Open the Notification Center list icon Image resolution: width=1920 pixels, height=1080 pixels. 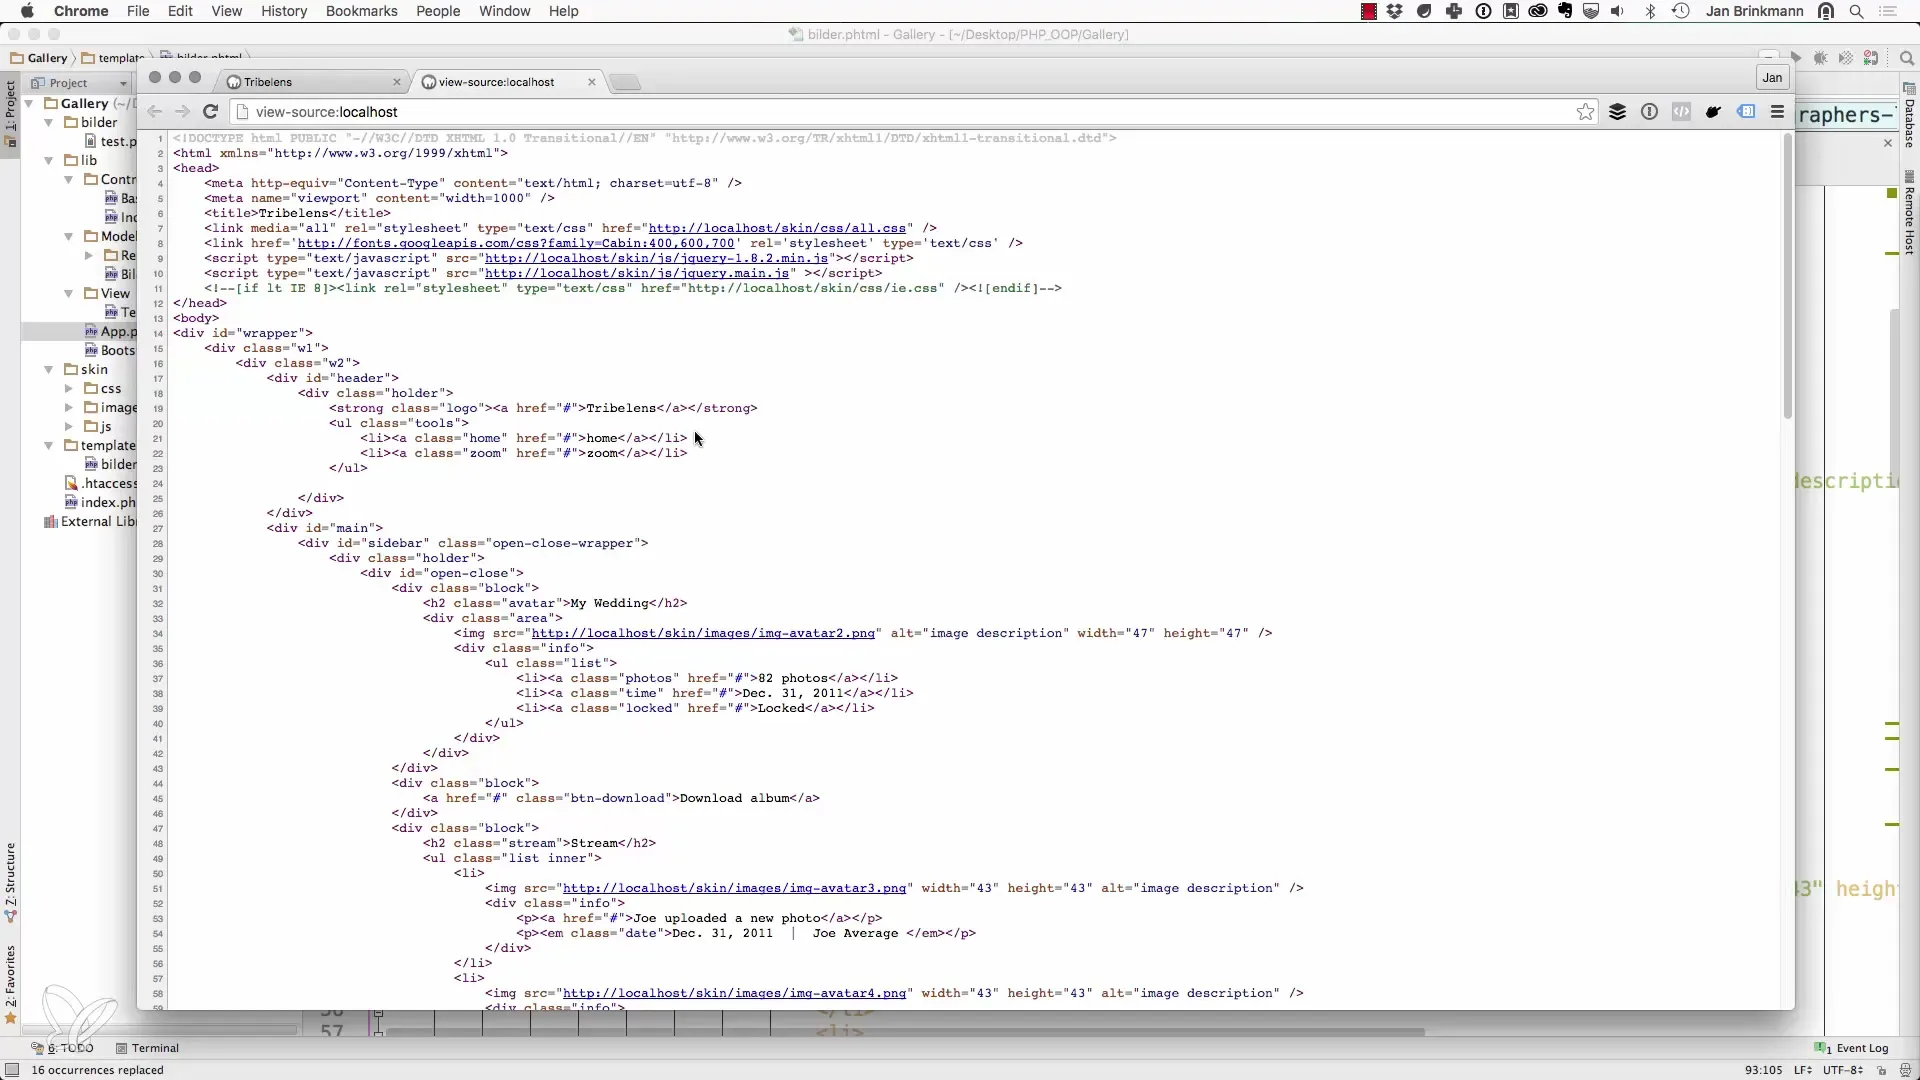(1889, 11)
